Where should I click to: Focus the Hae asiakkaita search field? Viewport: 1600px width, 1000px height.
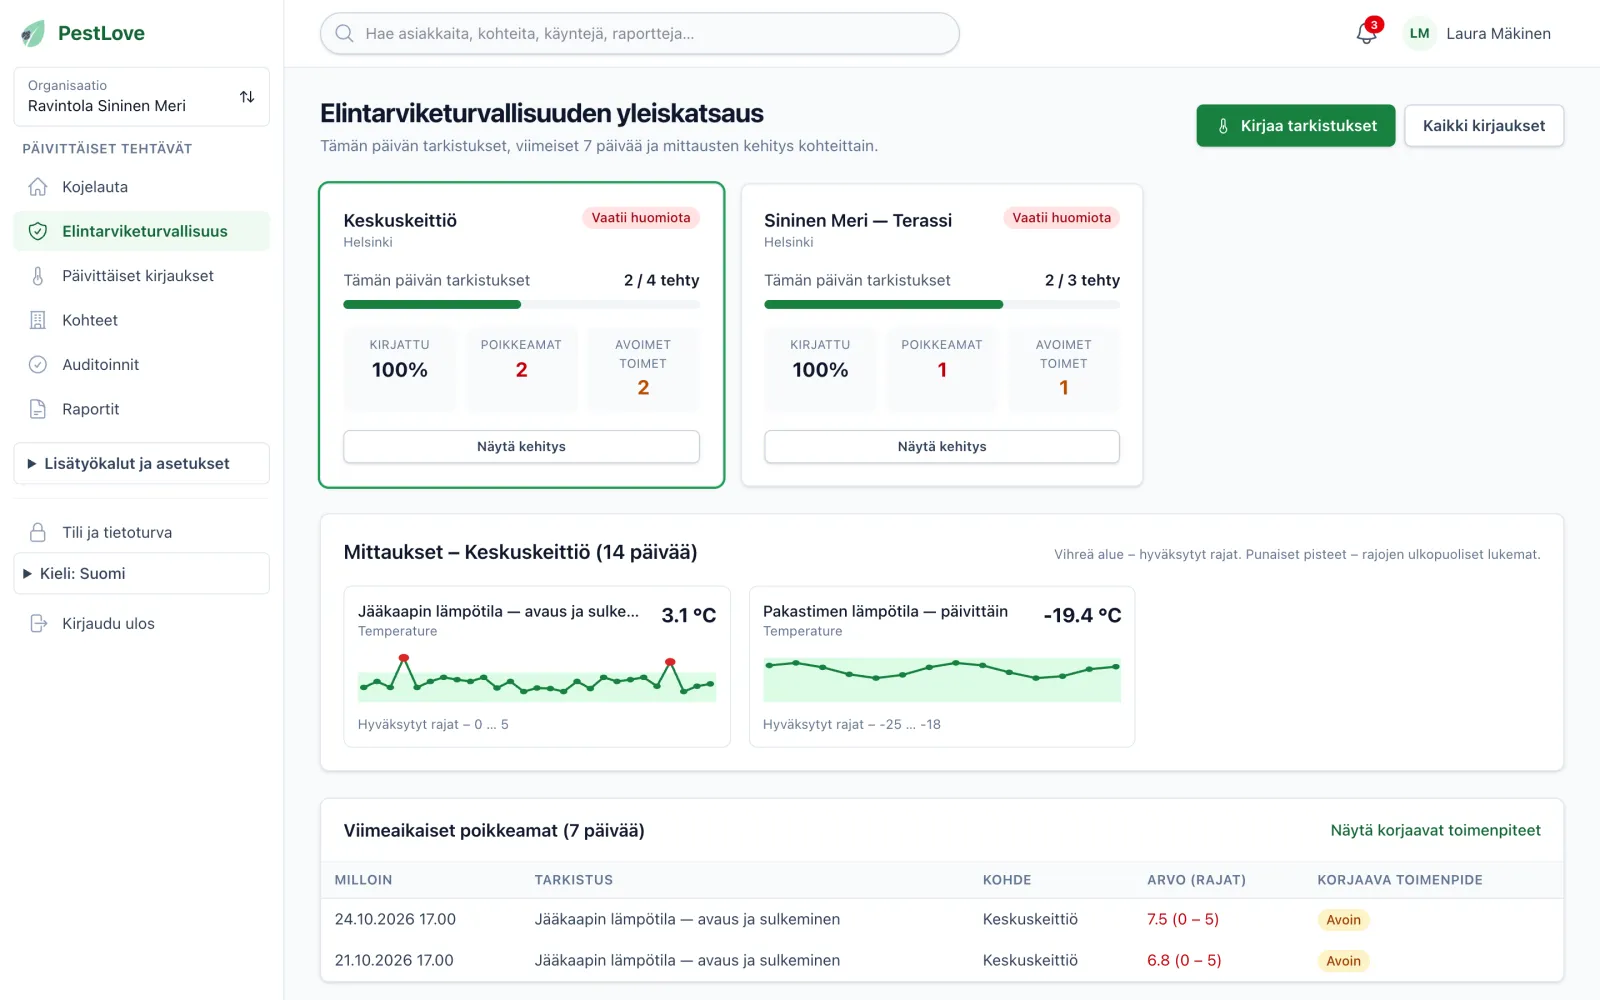pyautogui.click(x=640, y=33)
